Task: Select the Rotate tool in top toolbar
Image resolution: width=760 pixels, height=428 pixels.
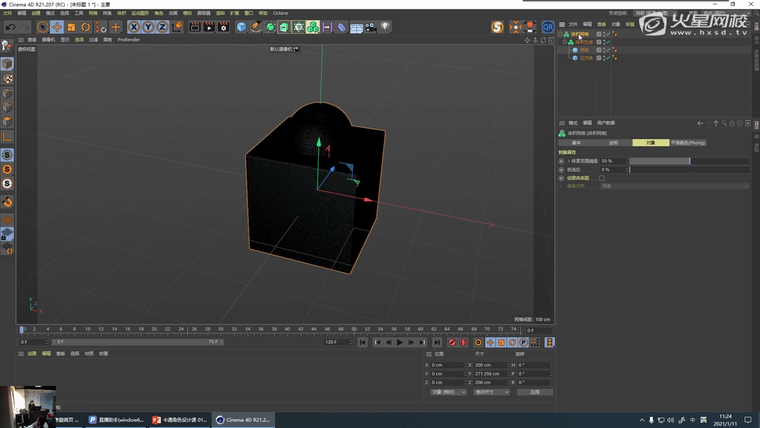Action: pyautogui.click(x=86, y=27)
